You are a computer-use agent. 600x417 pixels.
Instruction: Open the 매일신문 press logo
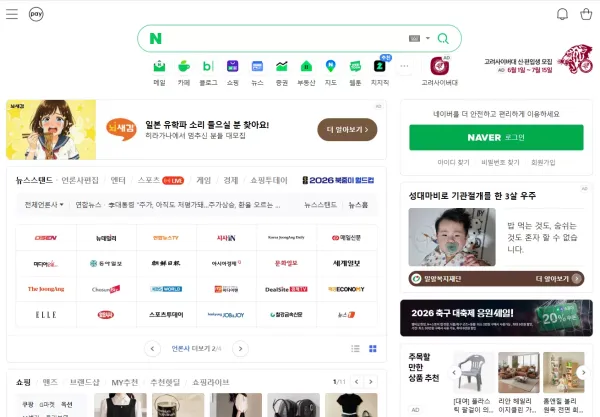pos(347,238)
